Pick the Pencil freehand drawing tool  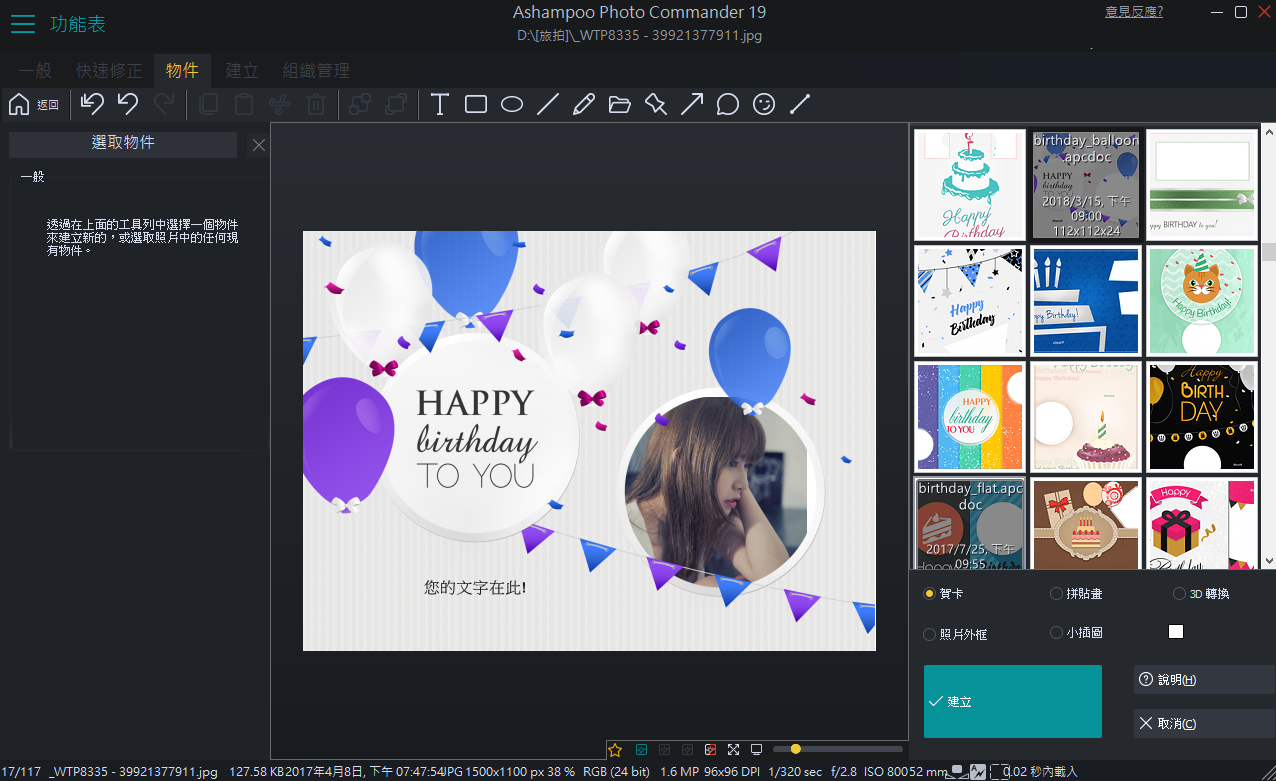tap(584, 104)
